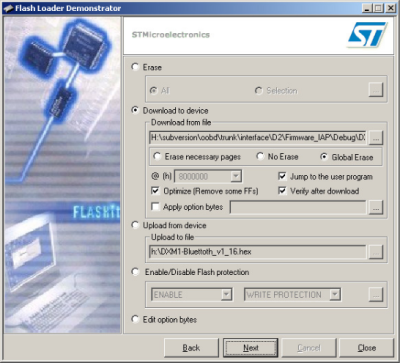This screenshot has width=400, height=363.
Task: Click the ST logo in header
Action: click(367, 34)
